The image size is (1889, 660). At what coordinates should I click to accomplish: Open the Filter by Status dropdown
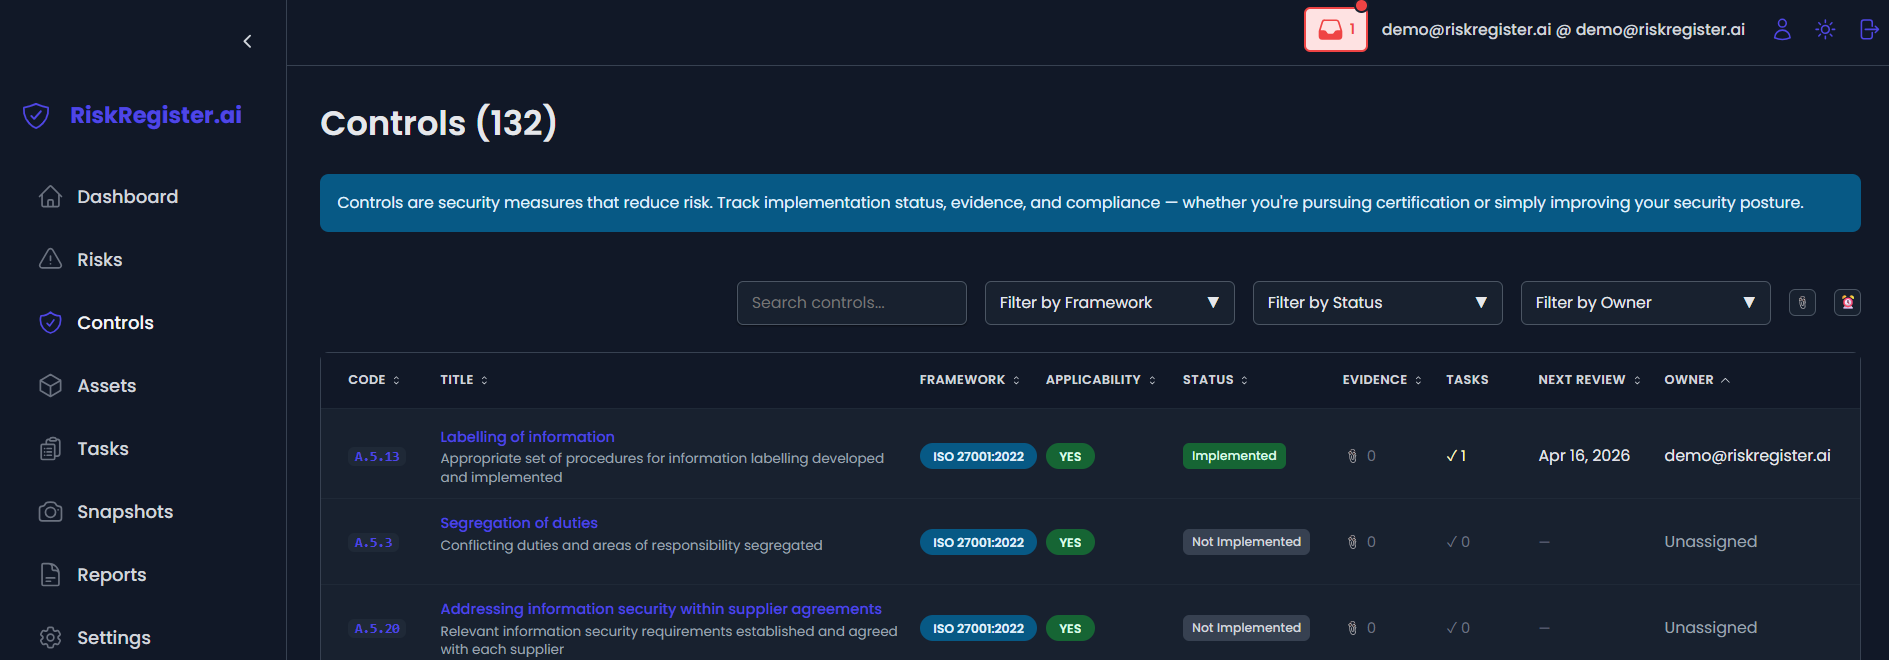[x=1377, y=303]
